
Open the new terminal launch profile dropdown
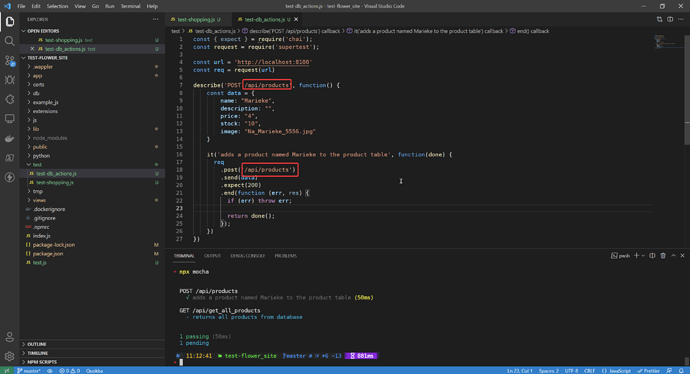pos(643,256)
